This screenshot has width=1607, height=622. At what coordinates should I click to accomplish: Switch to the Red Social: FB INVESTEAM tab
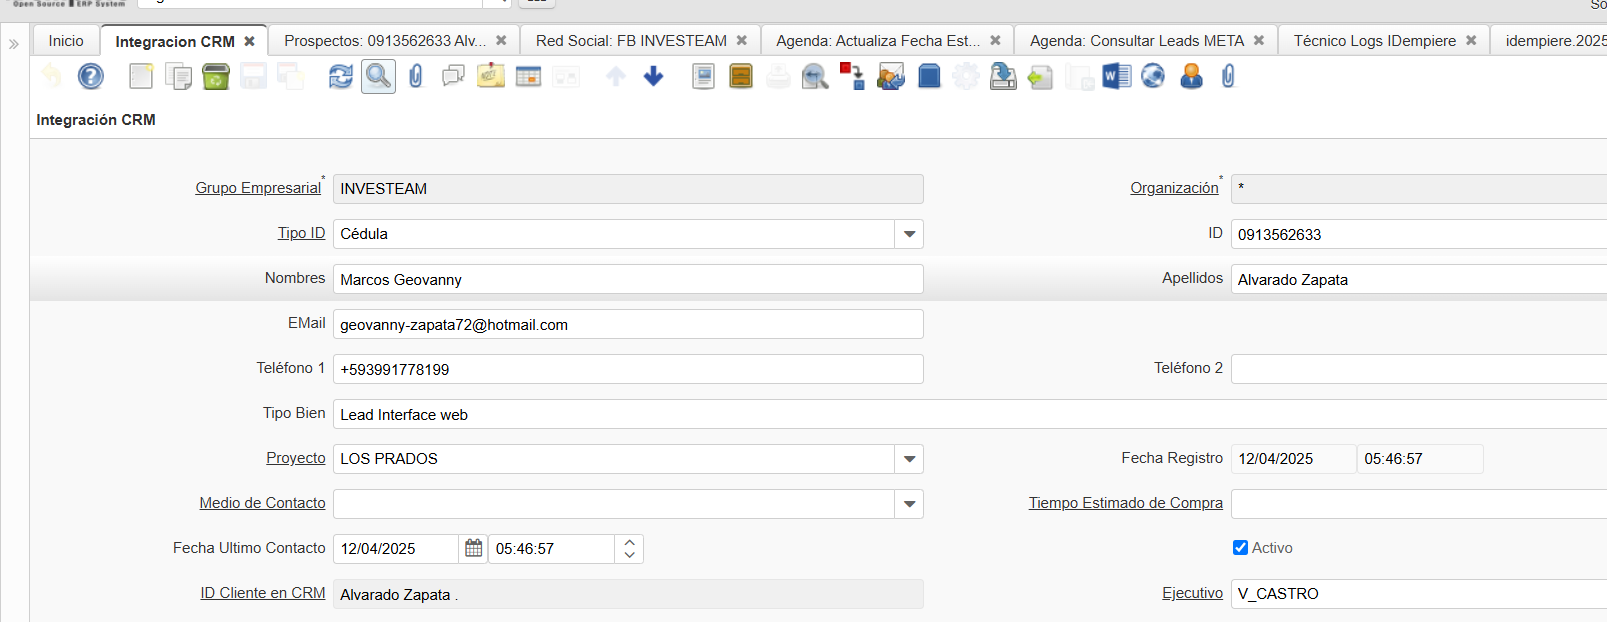[630, 41]
